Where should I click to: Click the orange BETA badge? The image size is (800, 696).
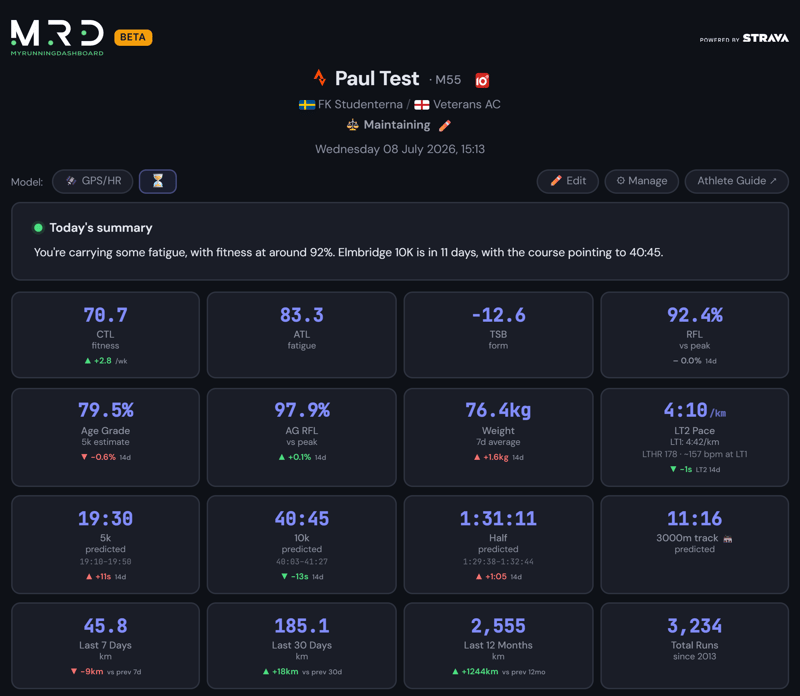[133, 37]
